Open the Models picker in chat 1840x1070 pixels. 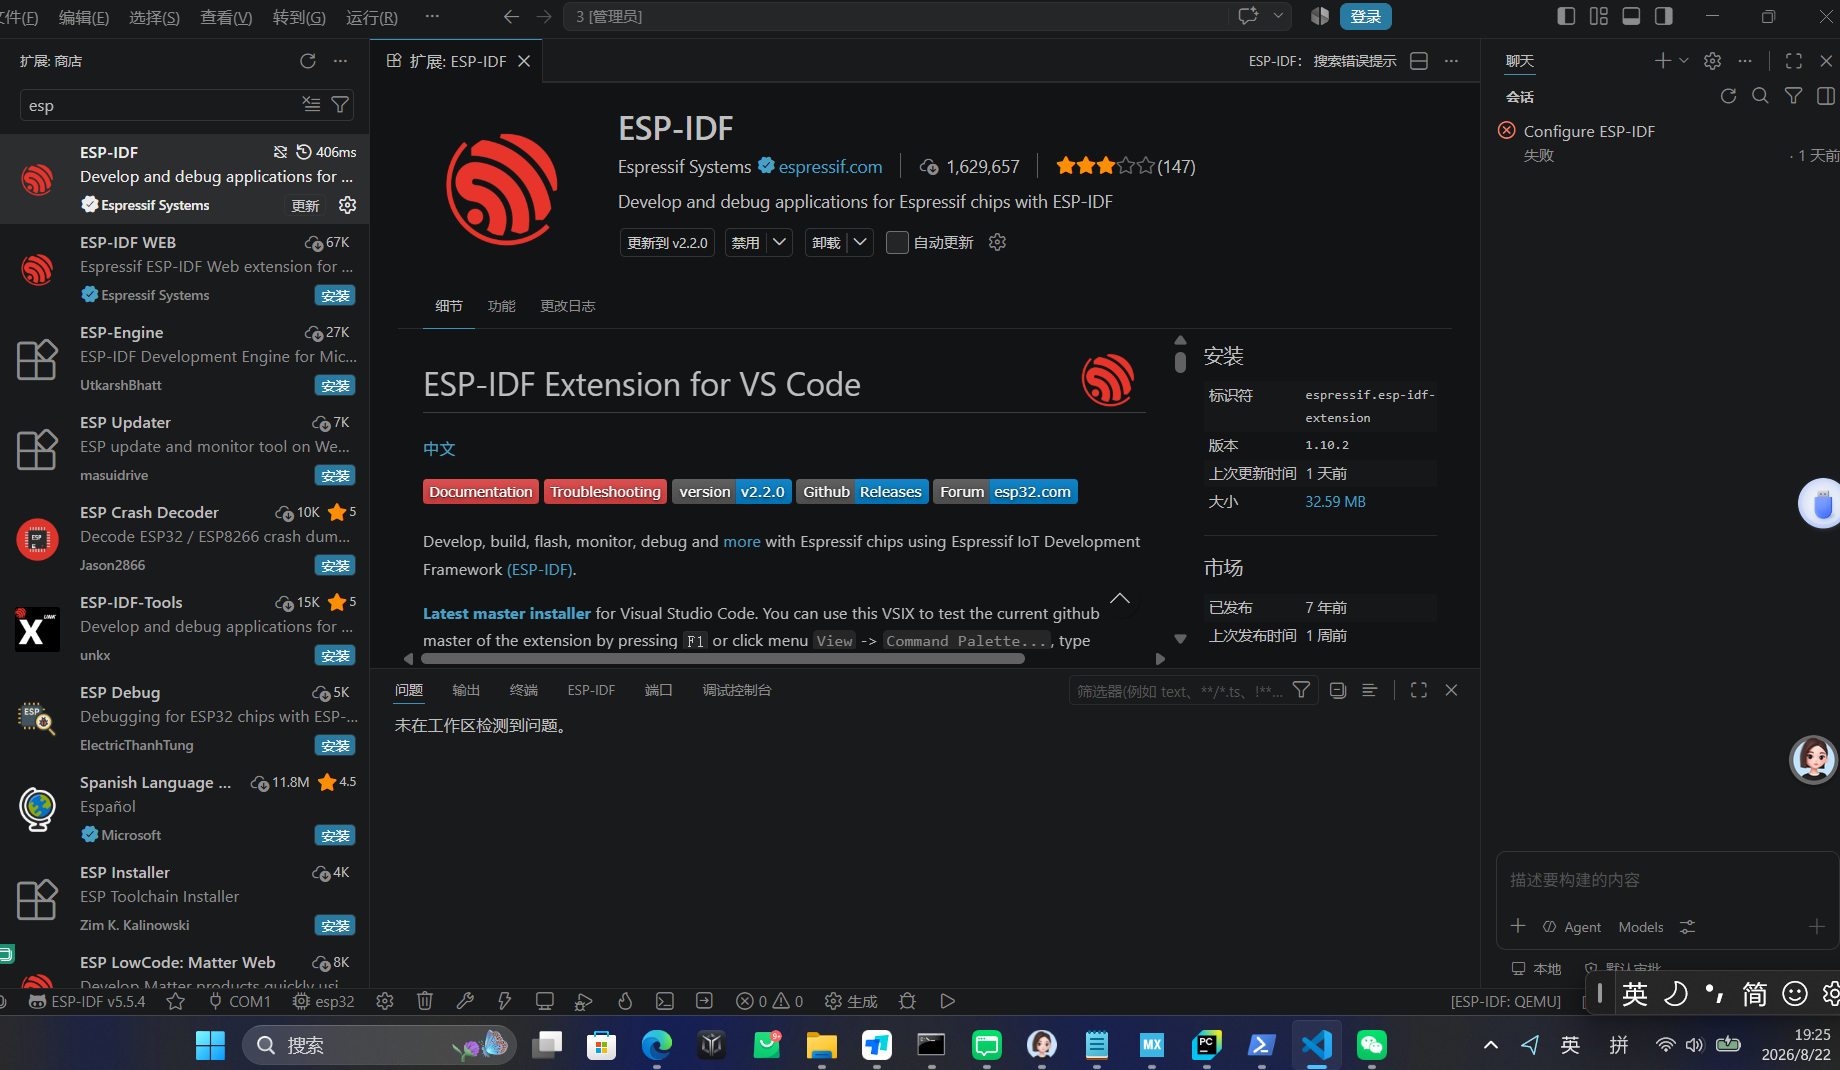click(x=1641, y=927)
